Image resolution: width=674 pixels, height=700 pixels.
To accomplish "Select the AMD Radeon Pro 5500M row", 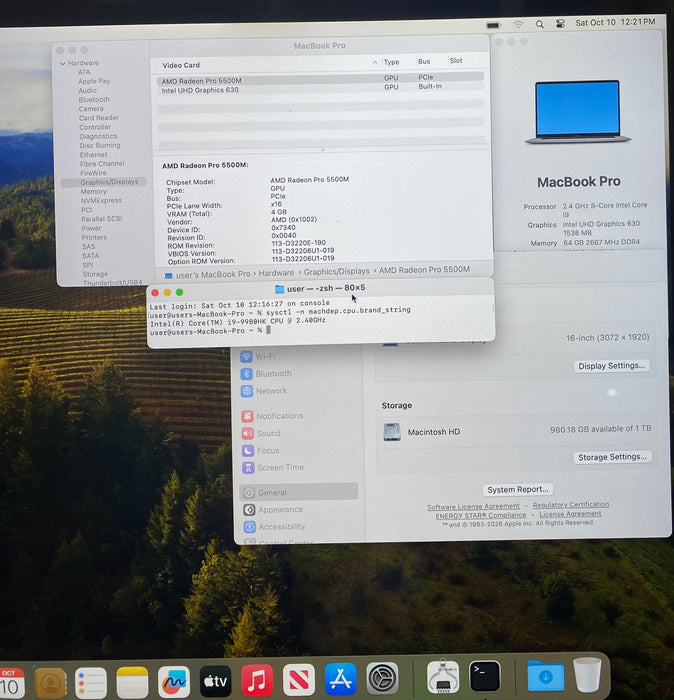I will pos(320,79).
